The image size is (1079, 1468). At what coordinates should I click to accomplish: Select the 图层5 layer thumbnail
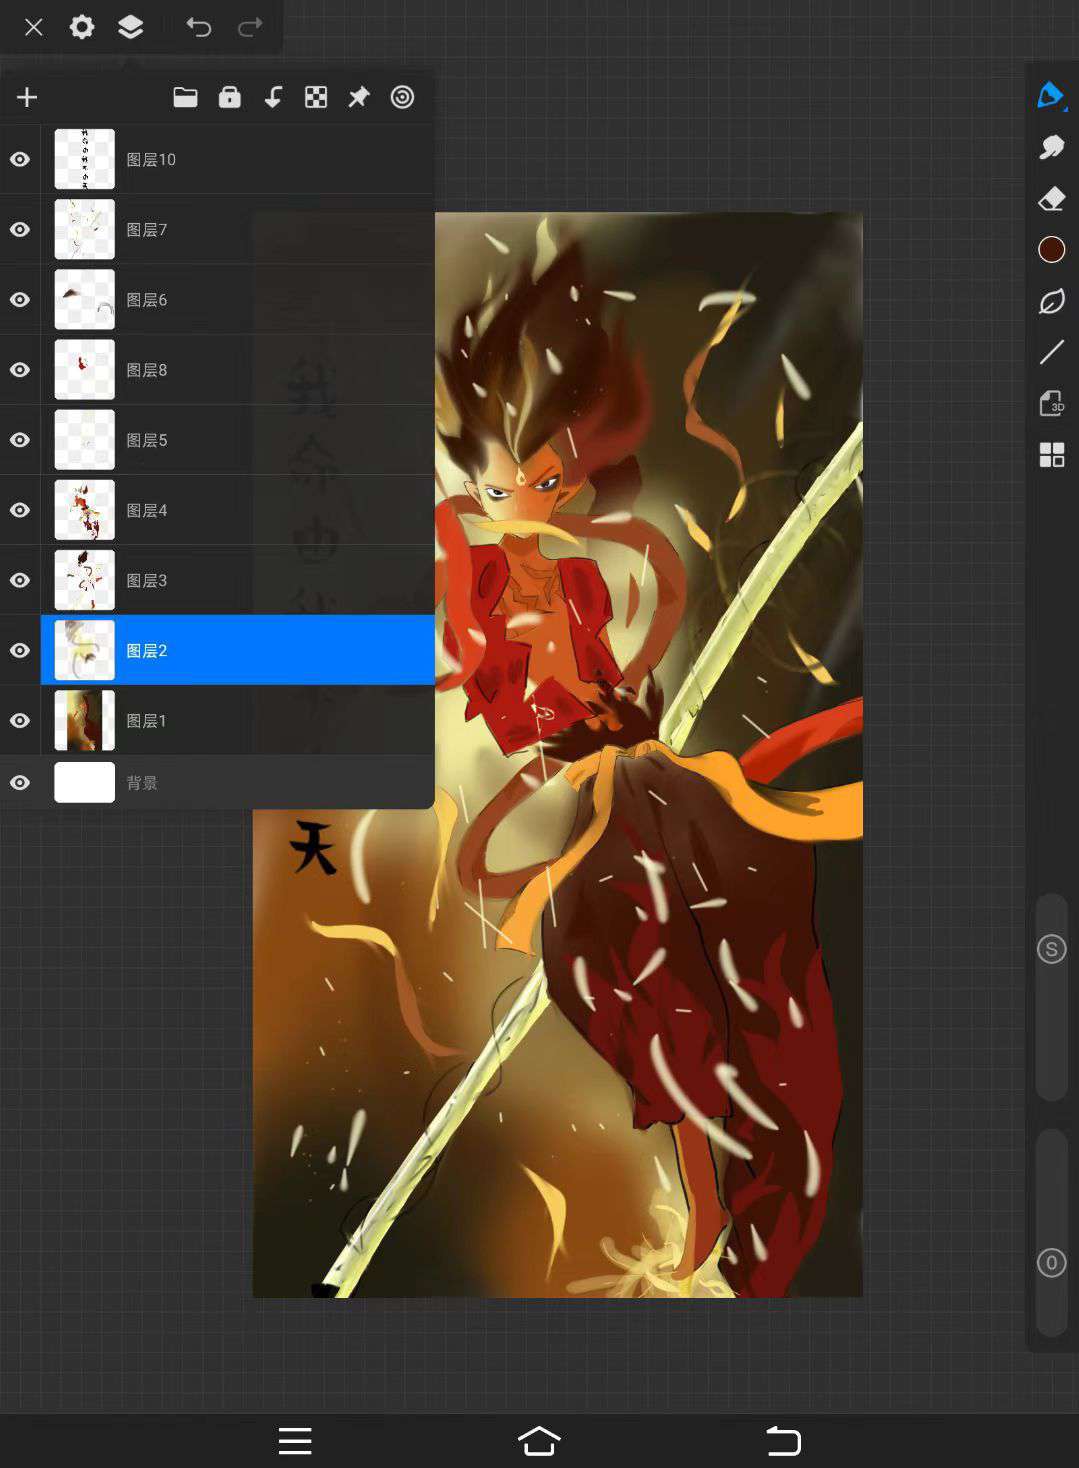coord(84,439)
